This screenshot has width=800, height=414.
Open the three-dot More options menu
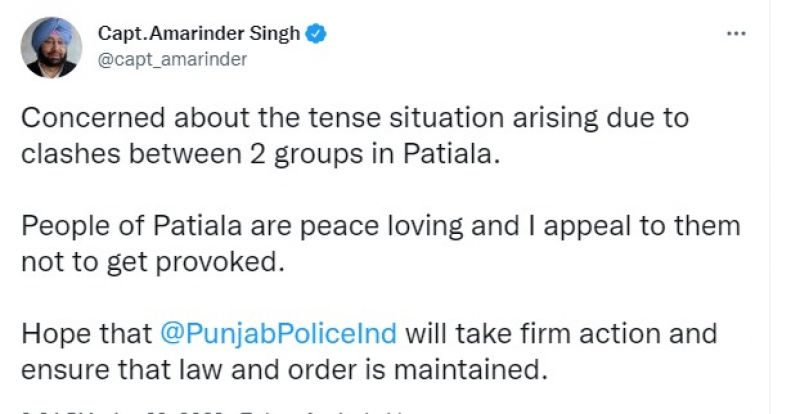736,34
